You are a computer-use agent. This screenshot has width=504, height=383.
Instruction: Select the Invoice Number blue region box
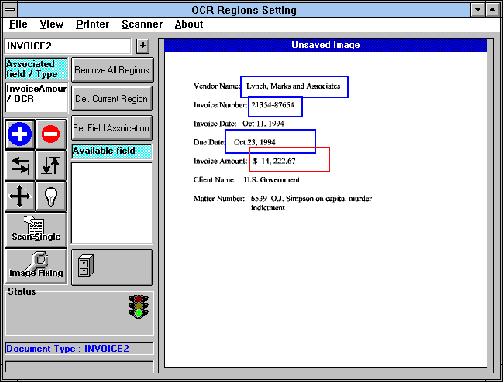coord(275,106)
